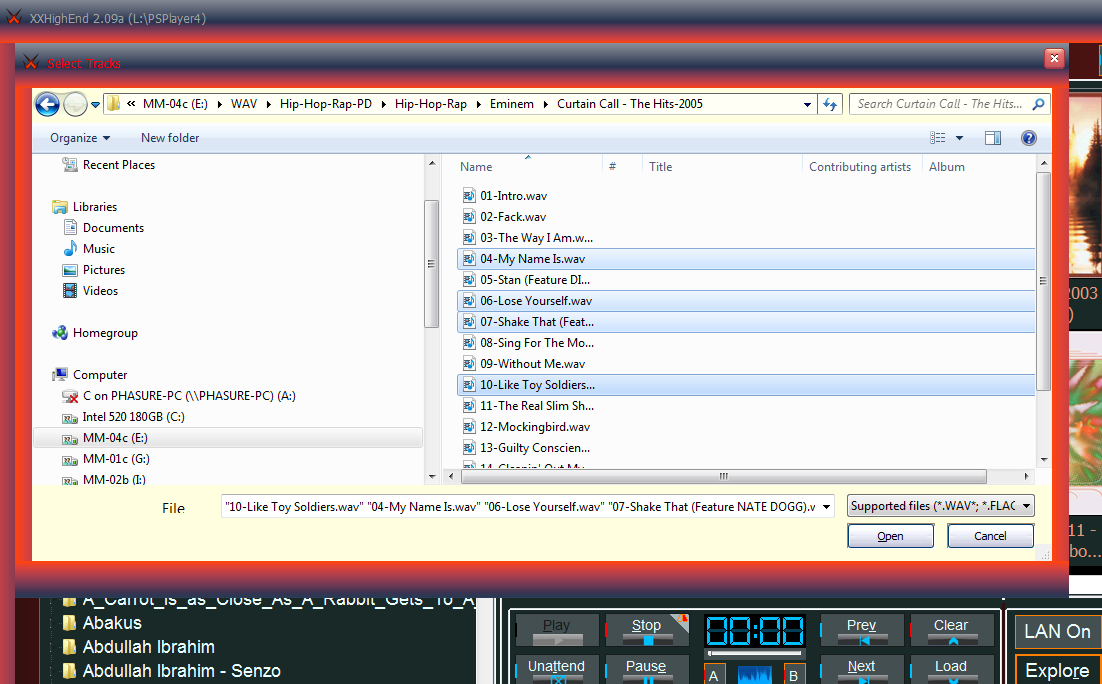Toggle the B marker button in XXHighEnd
Image resolution: width=1102 pixels, height=684 pixels.
tap(793, 675)
